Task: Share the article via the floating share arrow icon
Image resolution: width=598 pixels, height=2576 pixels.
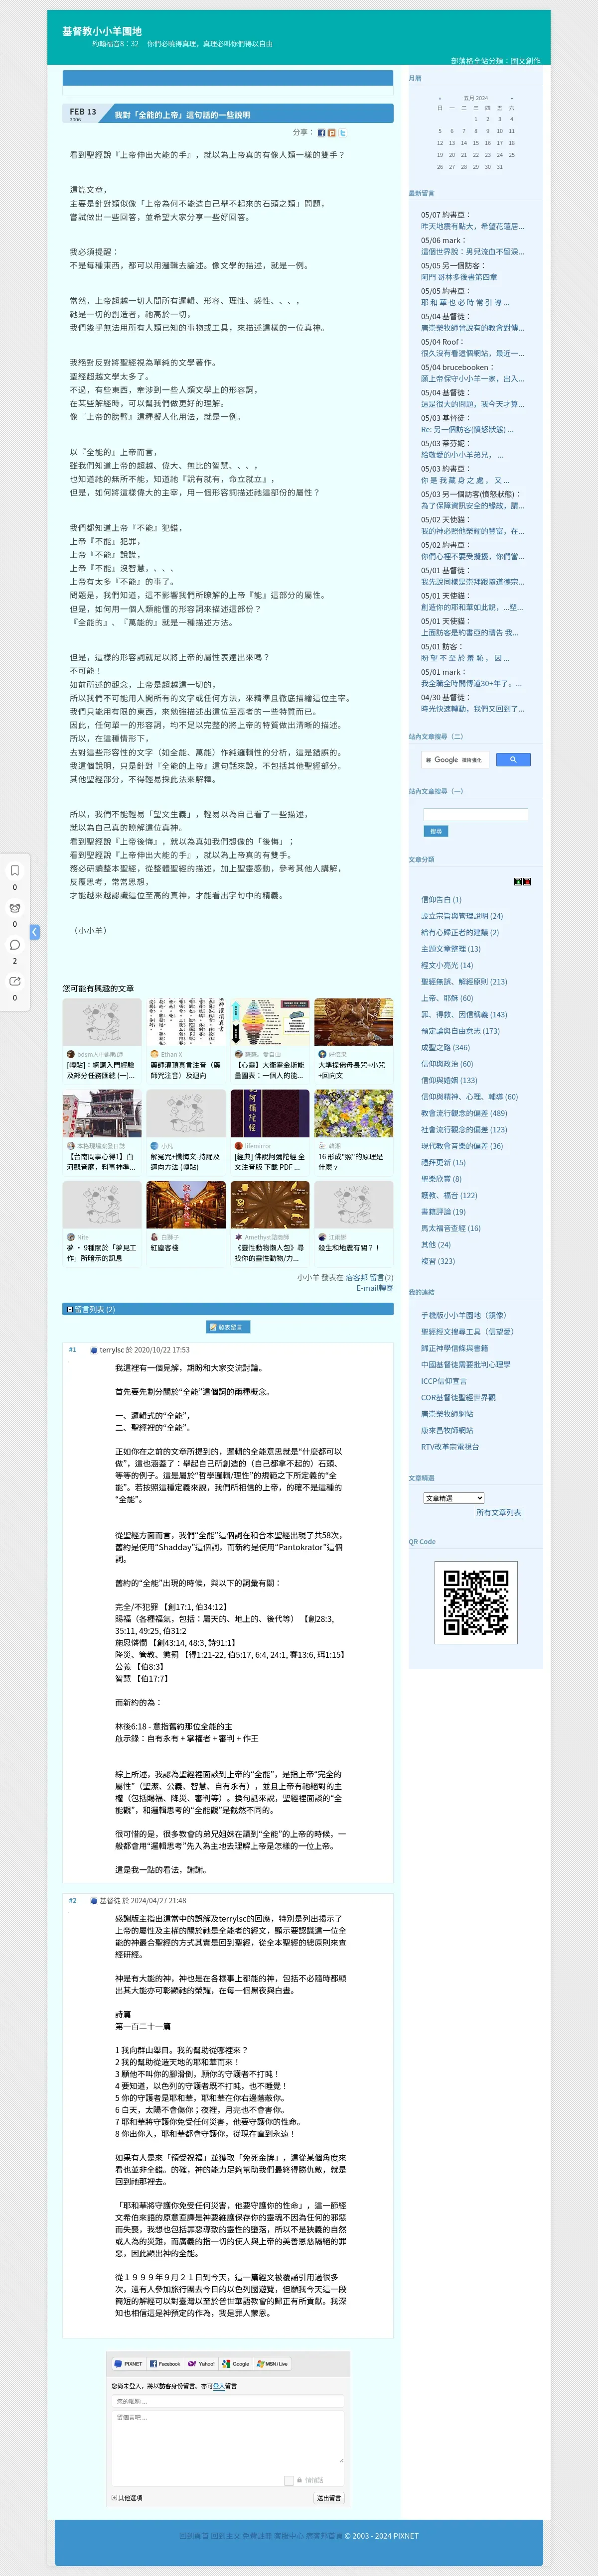Action: tap(14, 982)
